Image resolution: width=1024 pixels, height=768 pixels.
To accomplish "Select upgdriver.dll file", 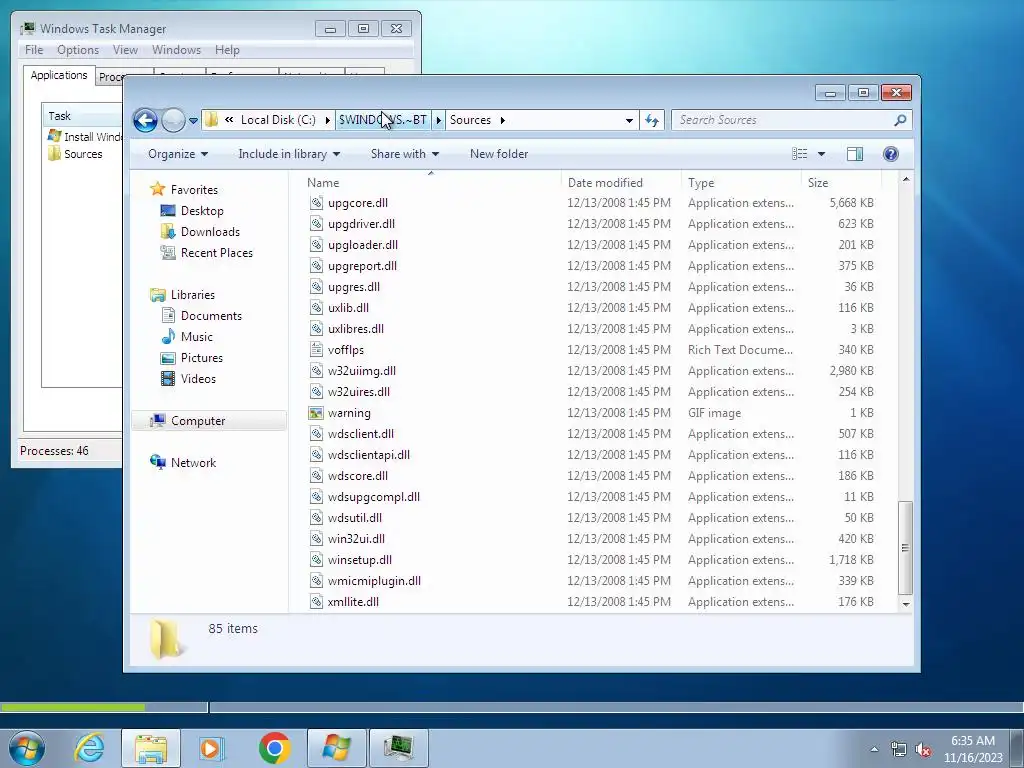I will coord(361,224).
